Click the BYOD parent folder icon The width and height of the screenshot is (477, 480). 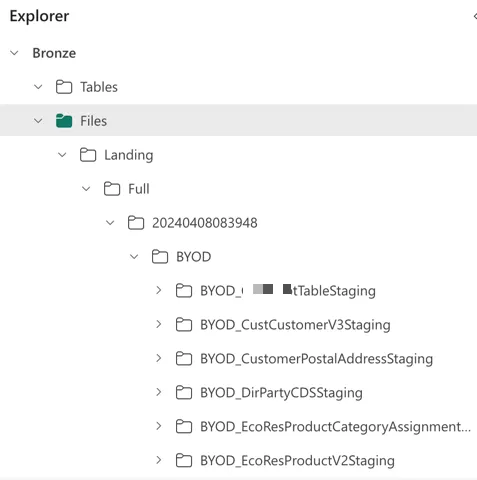pos(160,257)
